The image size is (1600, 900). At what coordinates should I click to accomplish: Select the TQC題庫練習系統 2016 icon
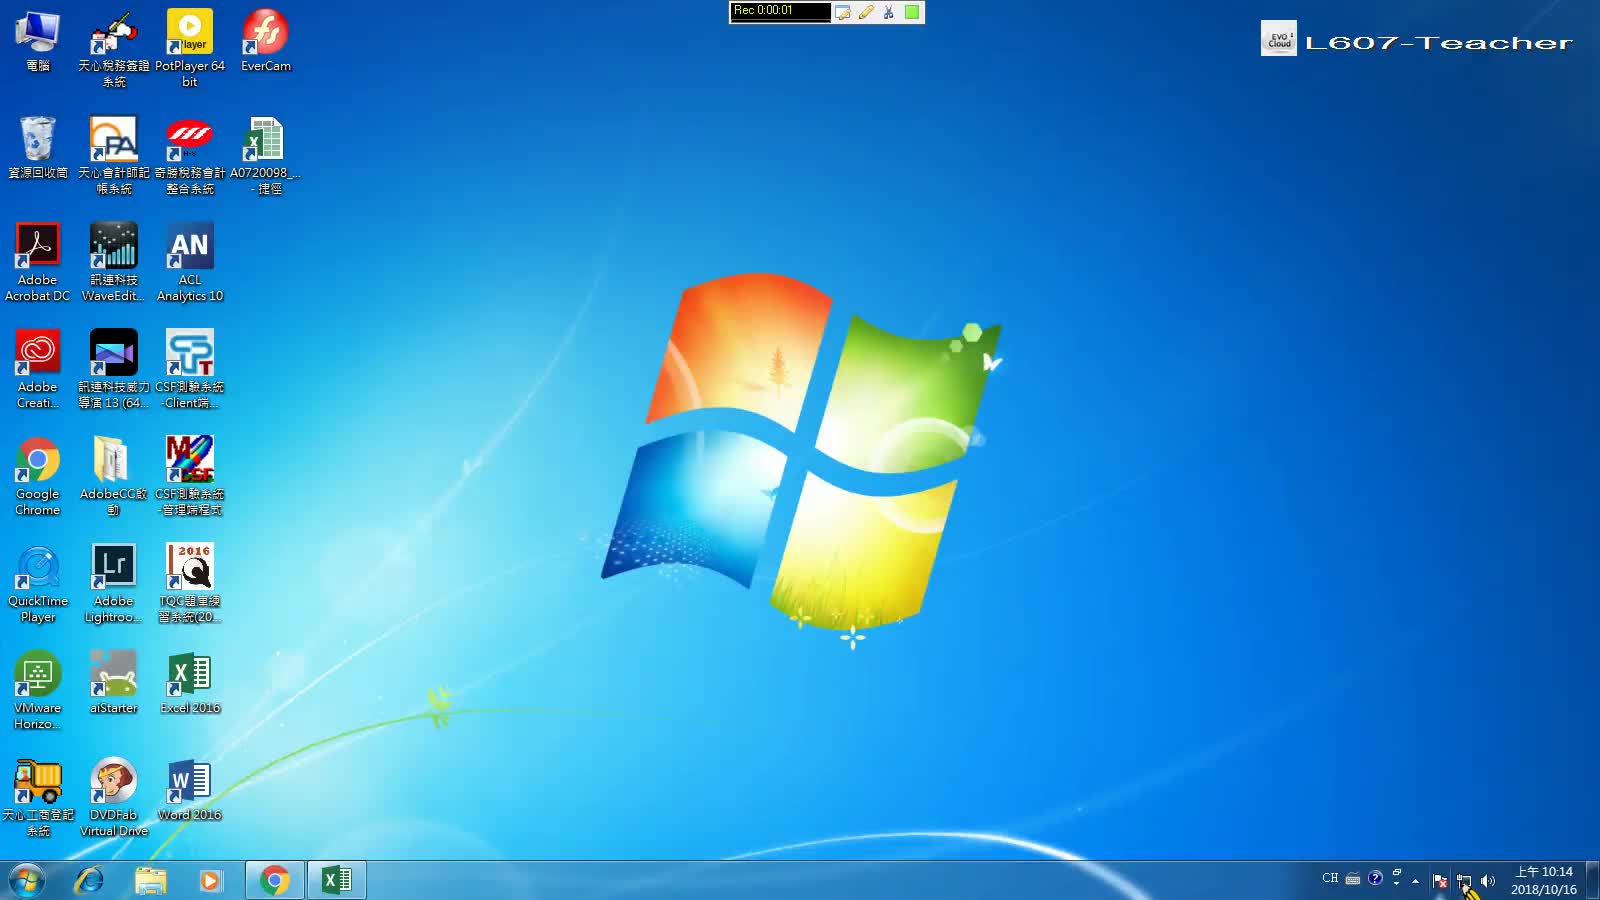pos(190,584)
